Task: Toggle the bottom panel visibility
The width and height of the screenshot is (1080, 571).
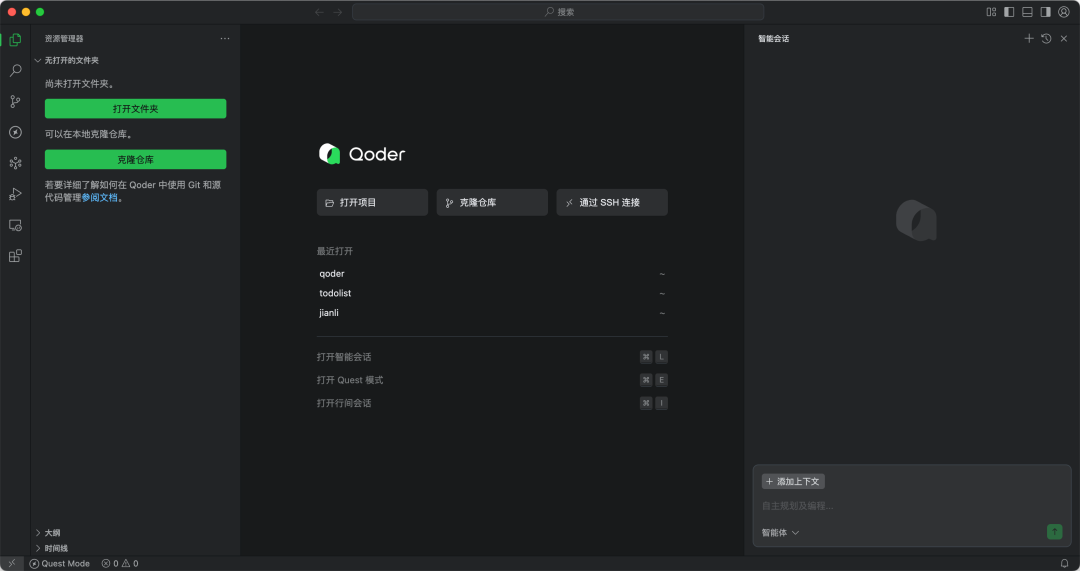Action: click(1027, 12)
